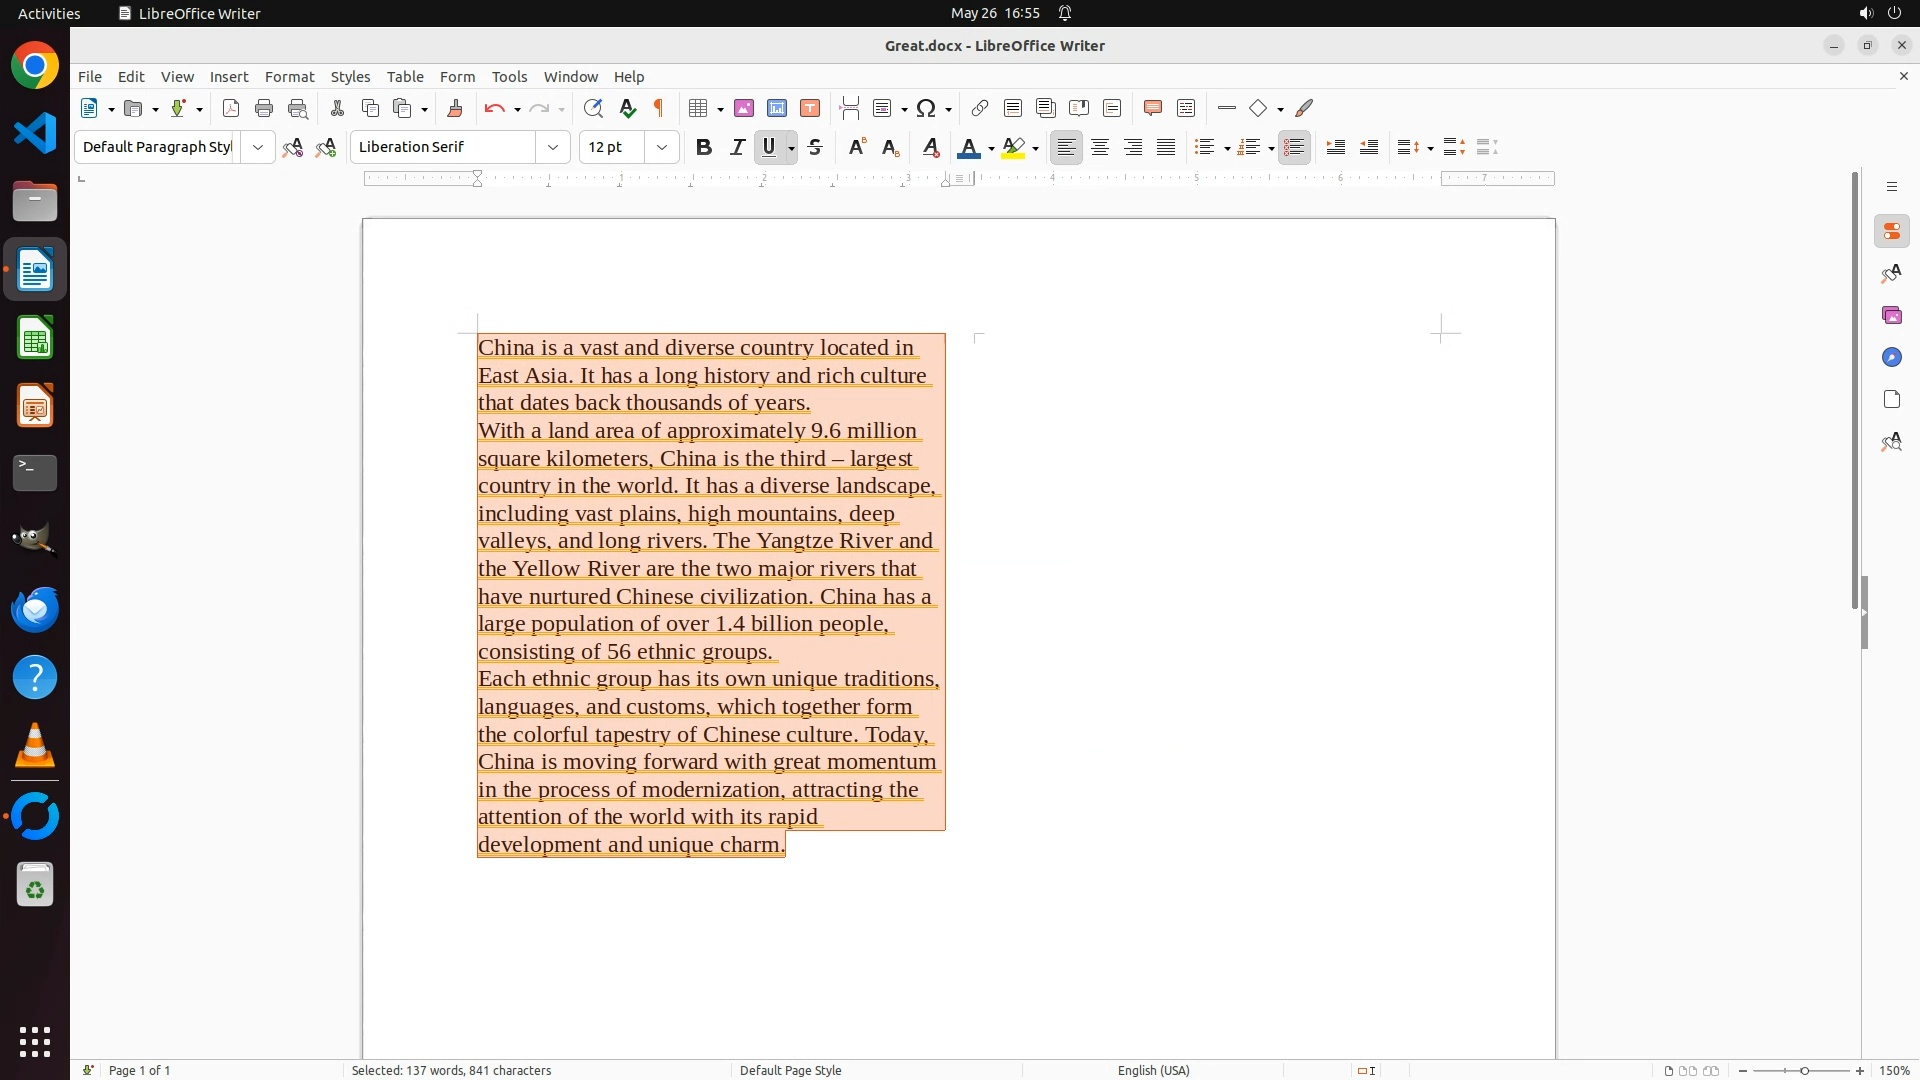Expand the font name dropdown

(553, 147)
